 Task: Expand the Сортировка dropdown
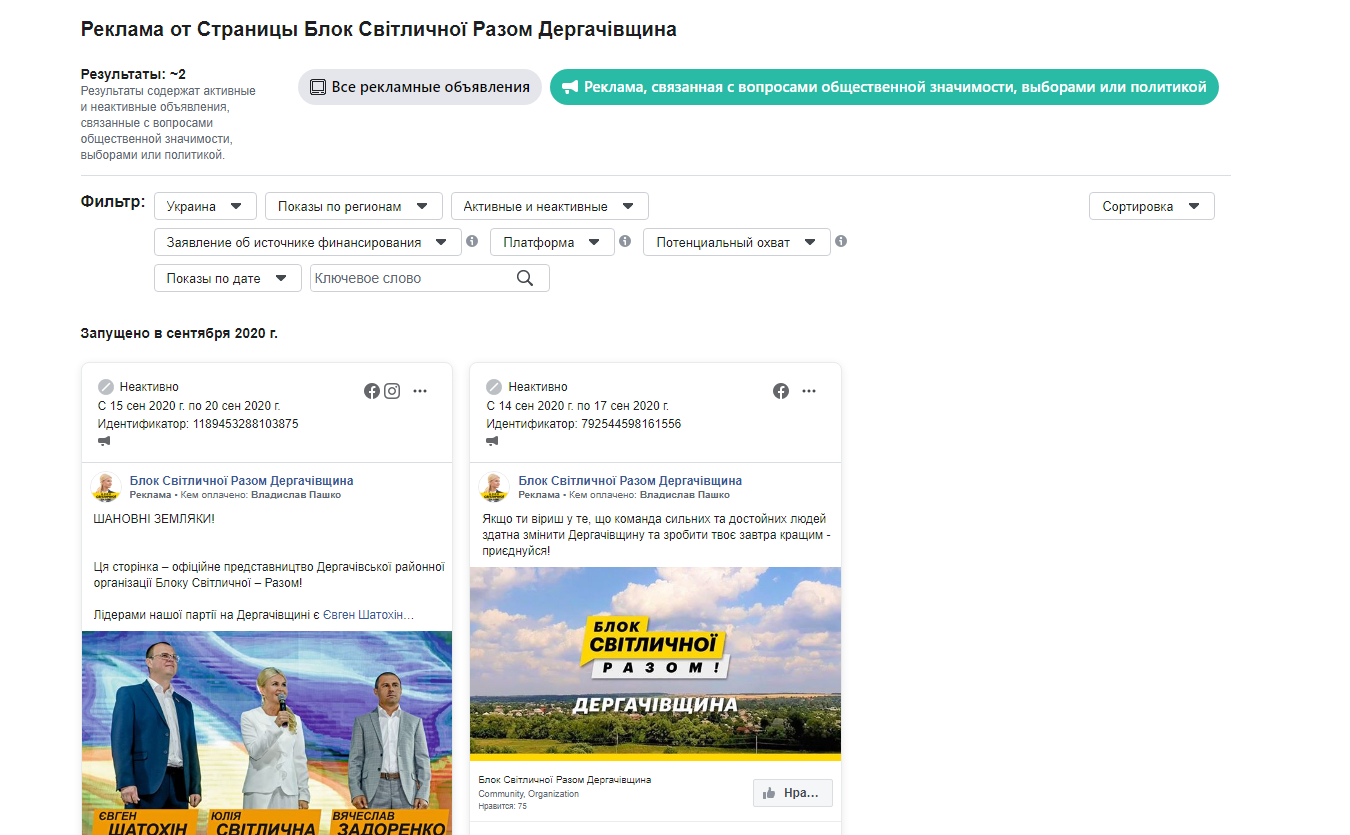1151,206
